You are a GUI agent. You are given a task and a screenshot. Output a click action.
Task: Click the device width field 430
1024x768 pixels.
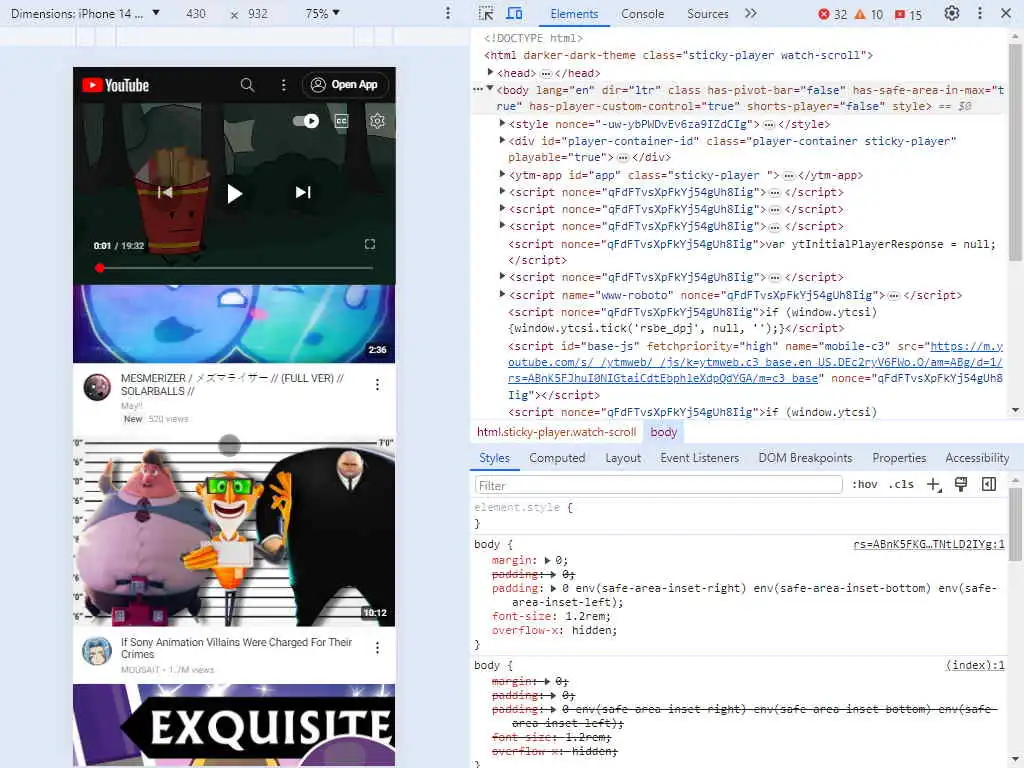pos(196,13)
